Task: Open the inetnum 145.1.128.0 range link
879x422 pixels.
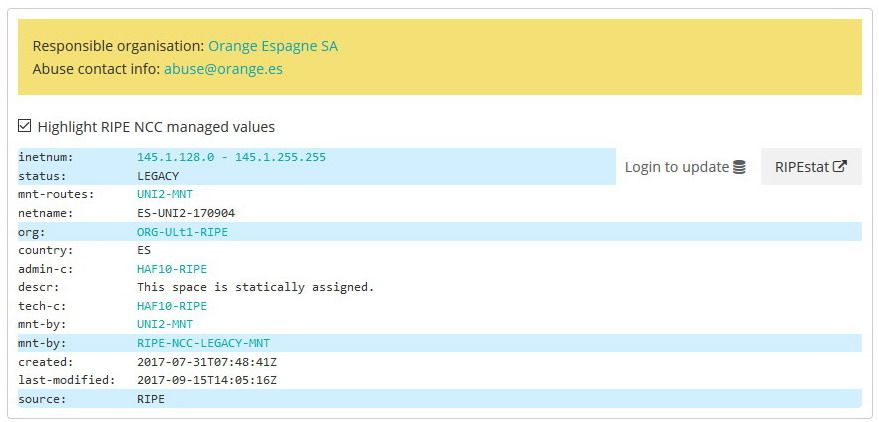Action: click(x=231, y=157)
